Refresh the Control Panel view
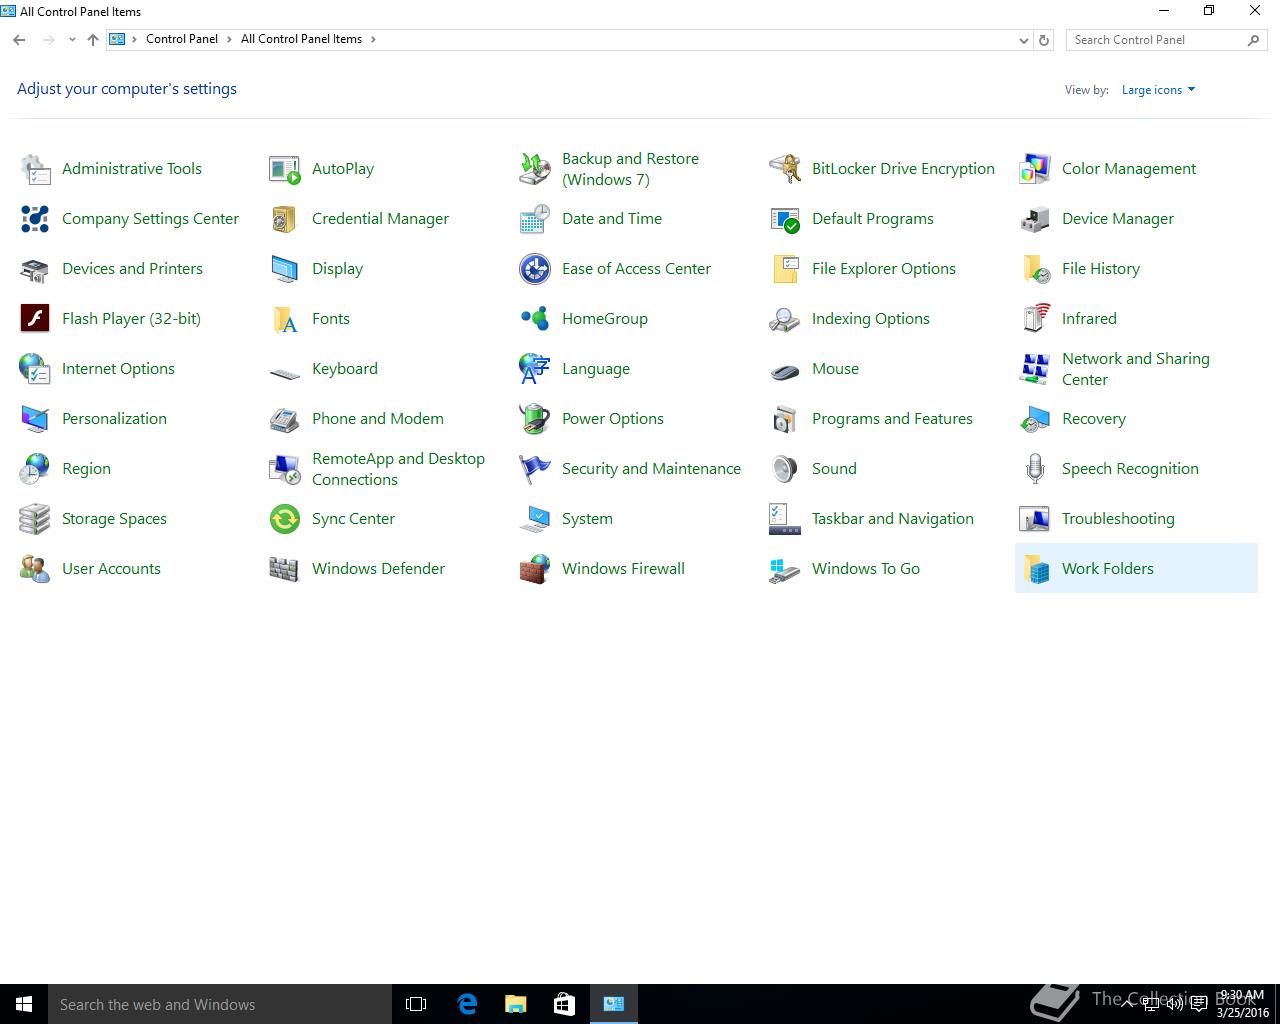The height and width of the screenshot is (1024, 1280). tap(1044, 40)
